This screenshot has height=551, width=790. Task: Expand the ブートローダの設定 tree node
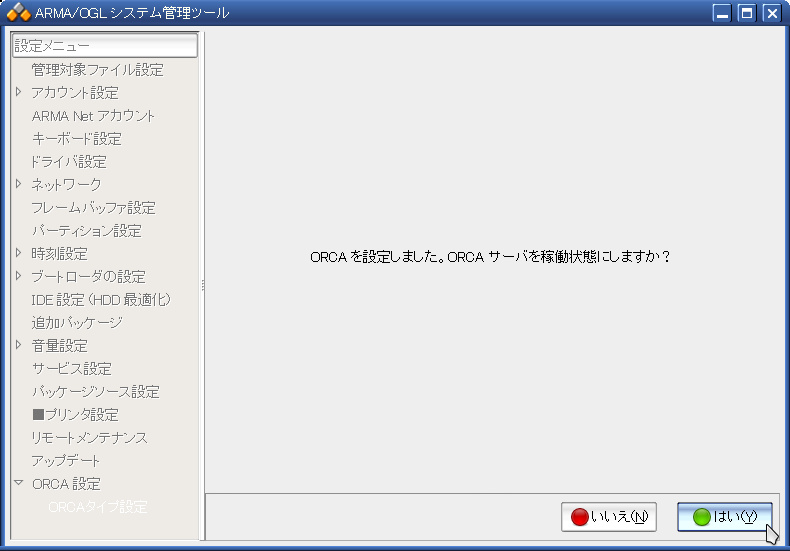tap(18, 276)
